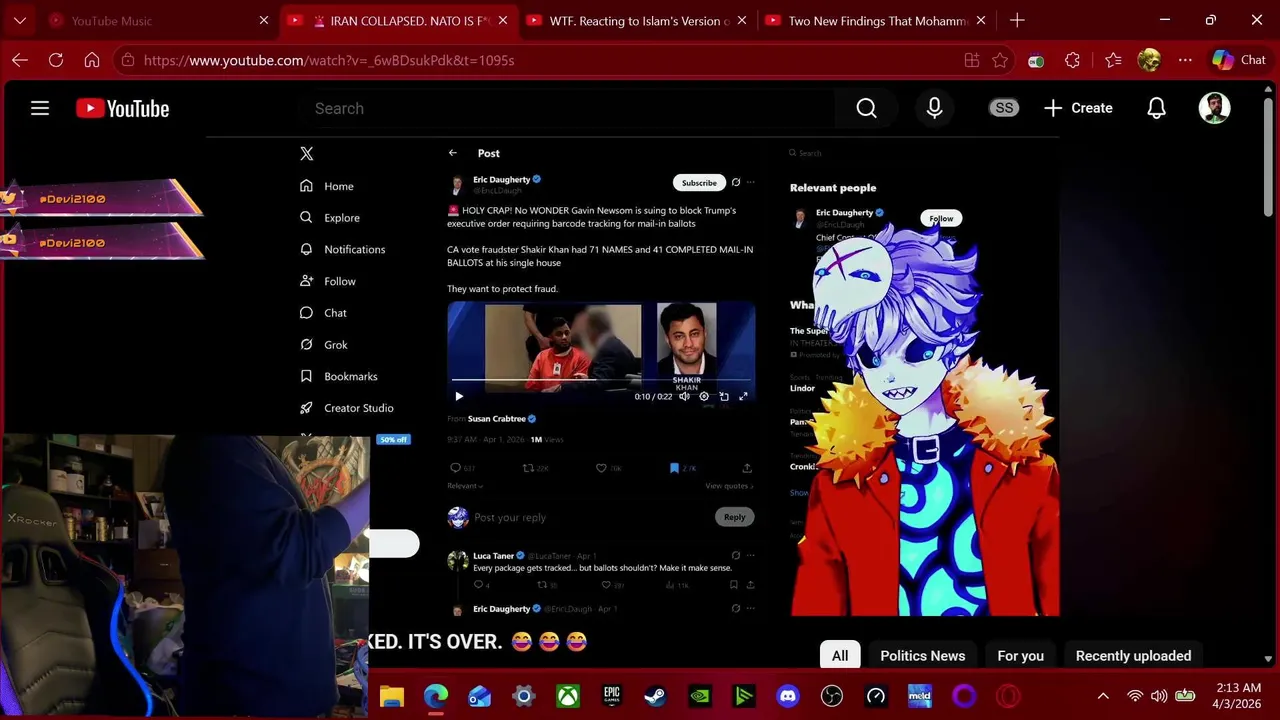1280x720 pixels.
Task: Close the YouTube Music tab
Action: click(x=264, y=20)
